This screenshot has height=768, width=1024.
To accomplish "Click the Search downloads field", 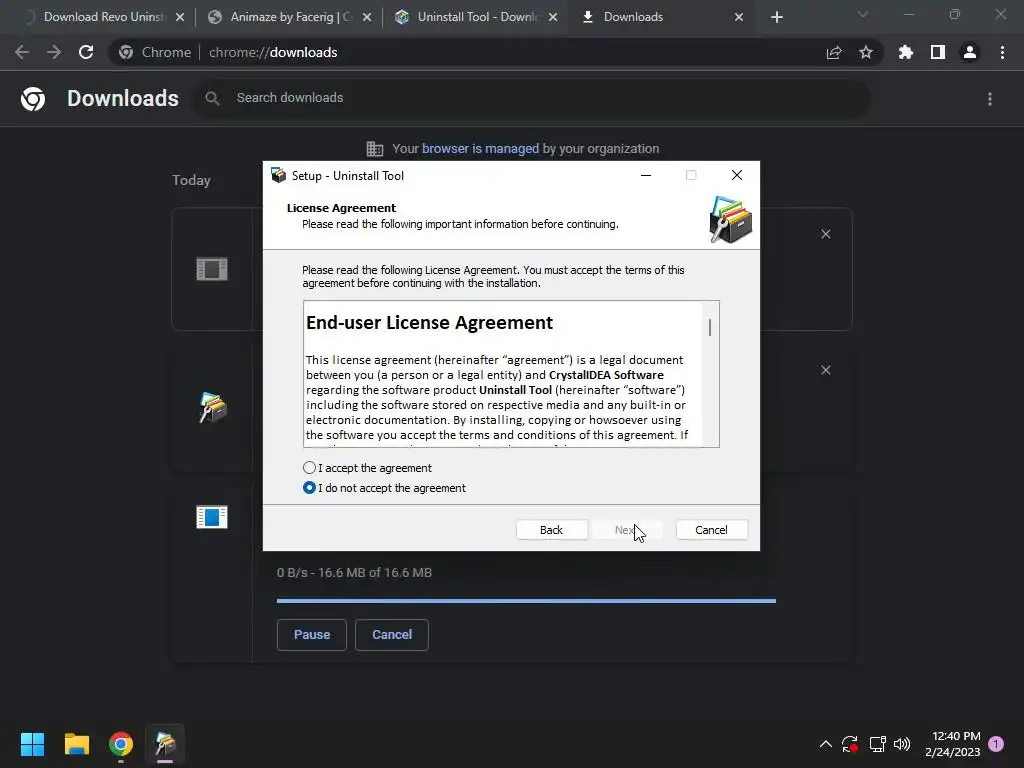I will (x=532, y=98).
